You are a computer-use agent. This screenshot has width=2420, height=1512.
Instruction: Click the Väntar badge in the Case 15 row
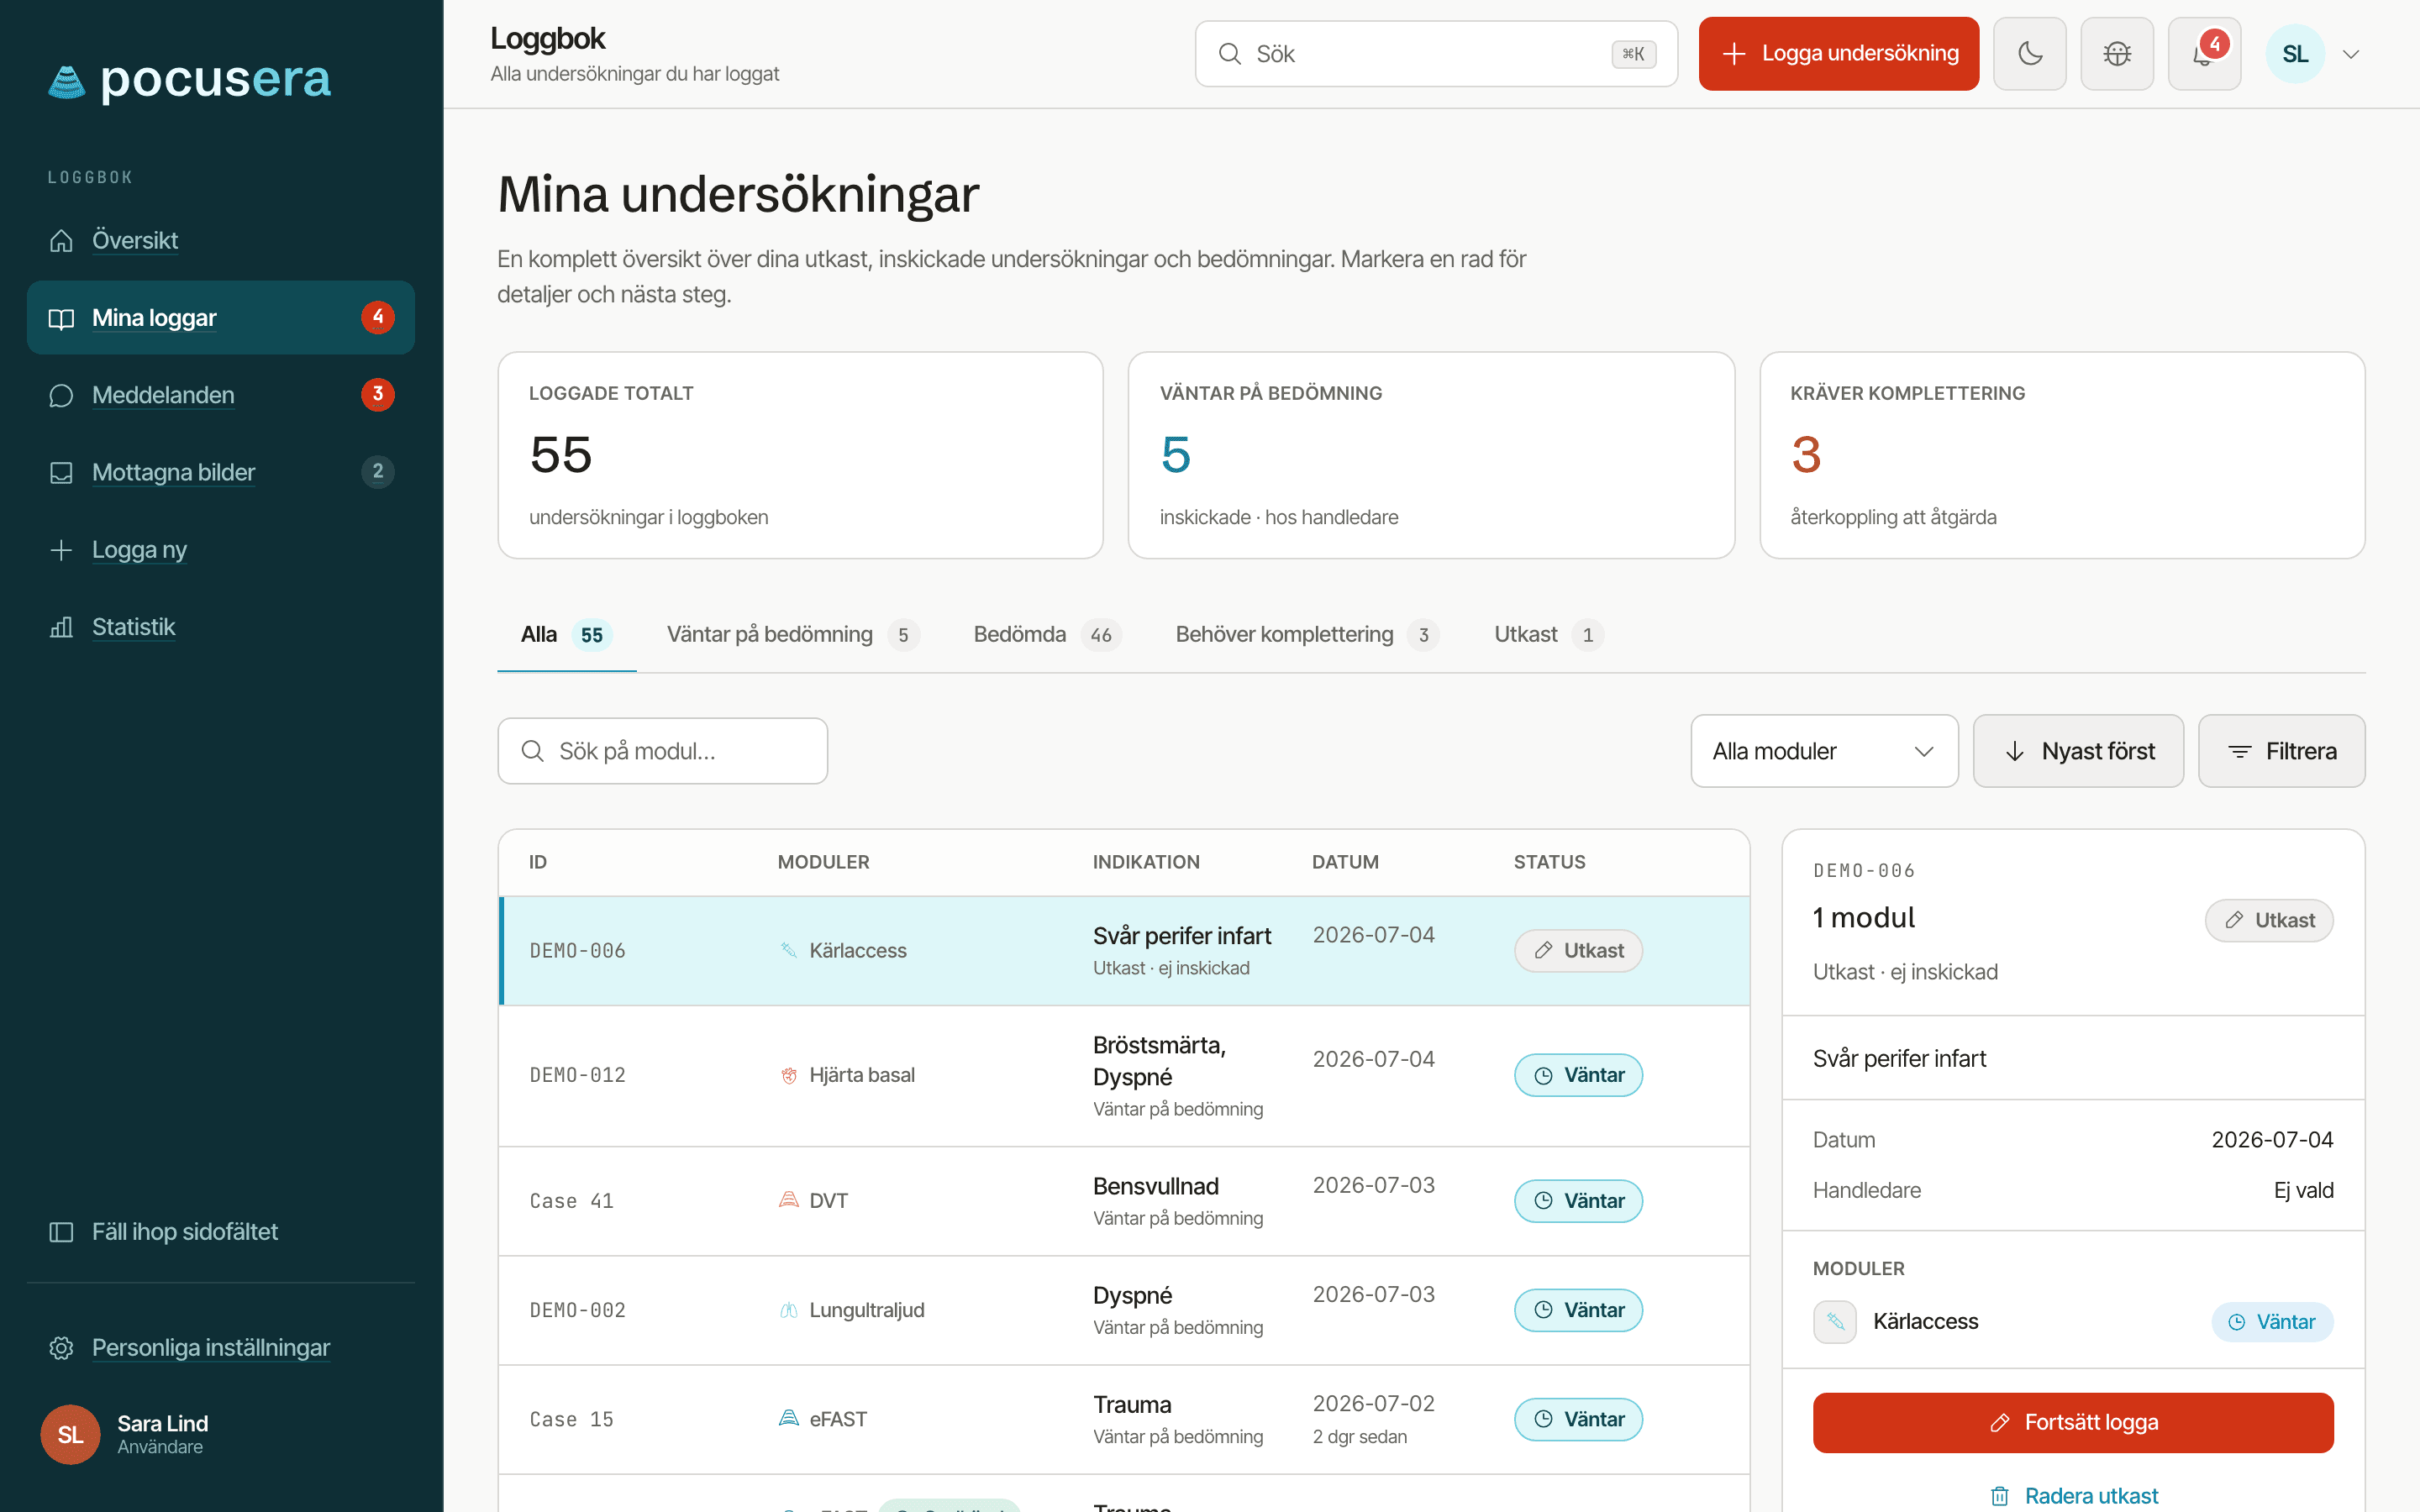coord(1578,1419)
